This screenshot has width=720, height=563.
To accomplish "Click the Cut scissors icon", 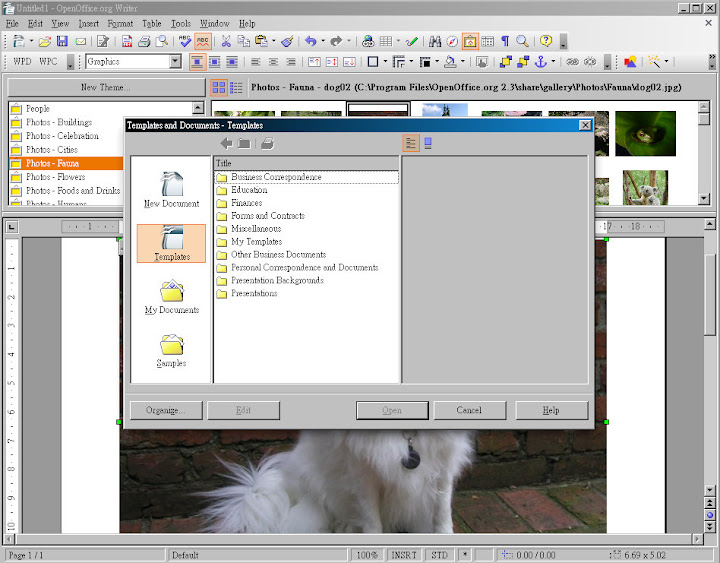I will 225,41.
